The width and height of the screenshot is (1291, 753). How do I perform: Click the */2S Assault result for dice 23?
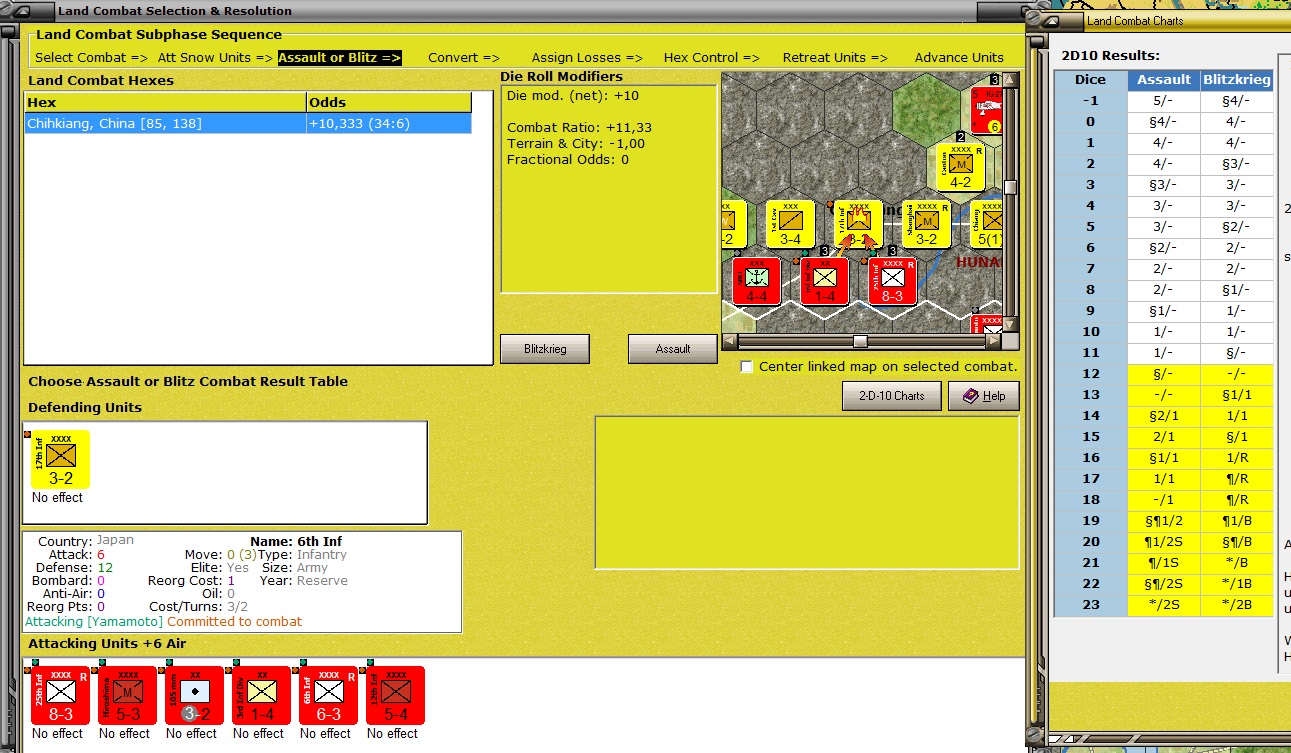click(1164, 604)
